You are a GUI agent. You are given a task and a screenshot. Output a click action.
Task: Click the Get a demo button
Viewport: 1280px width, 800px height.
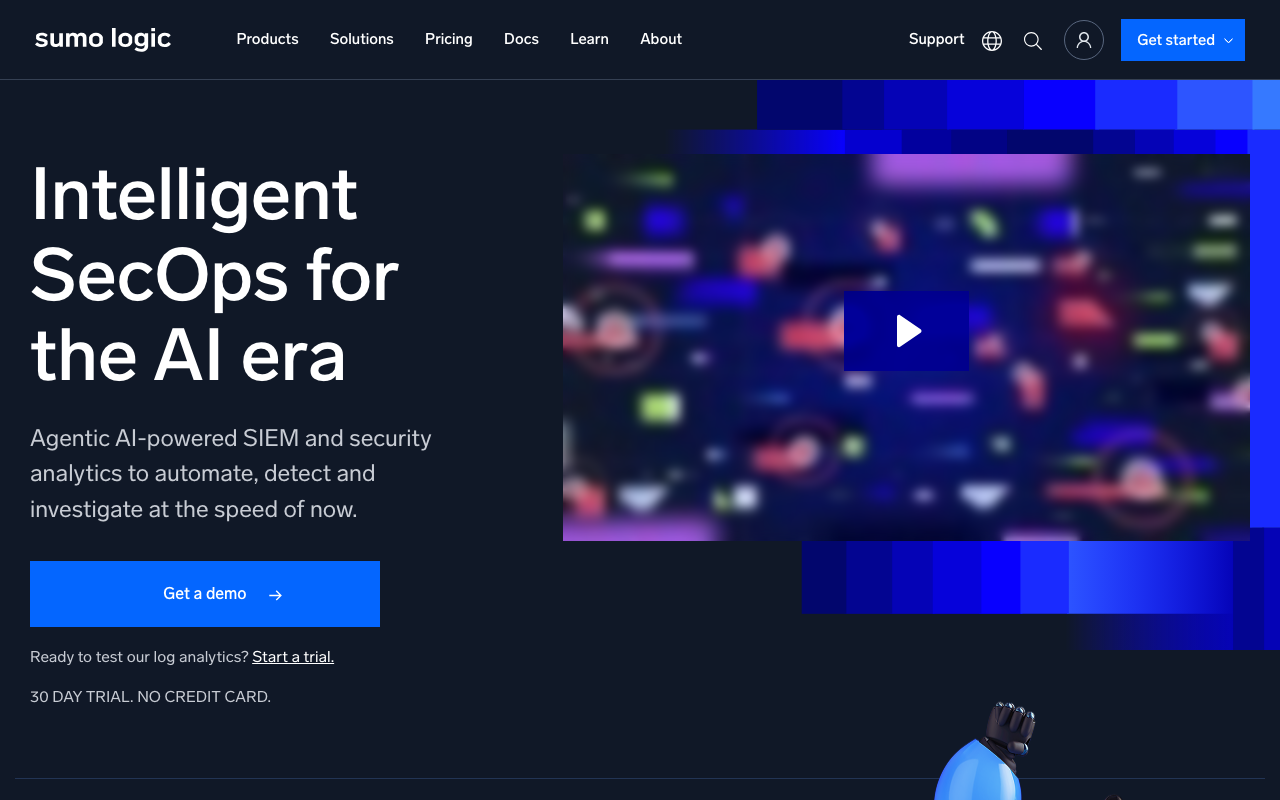pos(205,594)
